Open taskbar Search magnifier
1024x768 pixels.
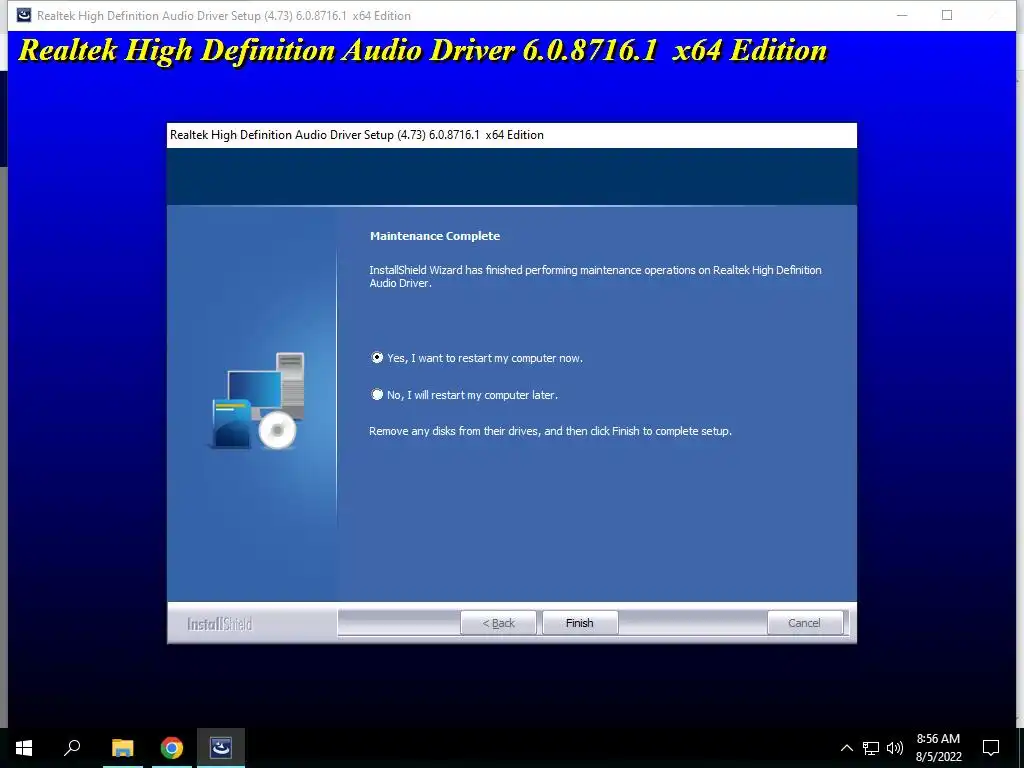tap(72, 748)
